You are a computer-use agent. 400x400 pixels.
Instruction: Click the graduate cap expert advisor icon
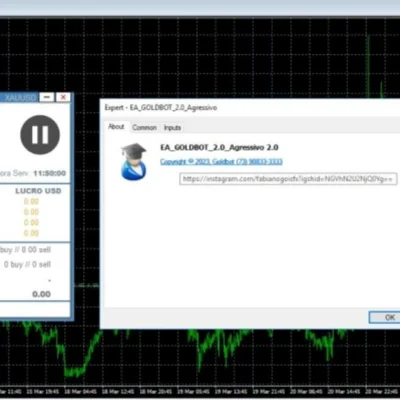pyautogui.click(x=134, y=162)
